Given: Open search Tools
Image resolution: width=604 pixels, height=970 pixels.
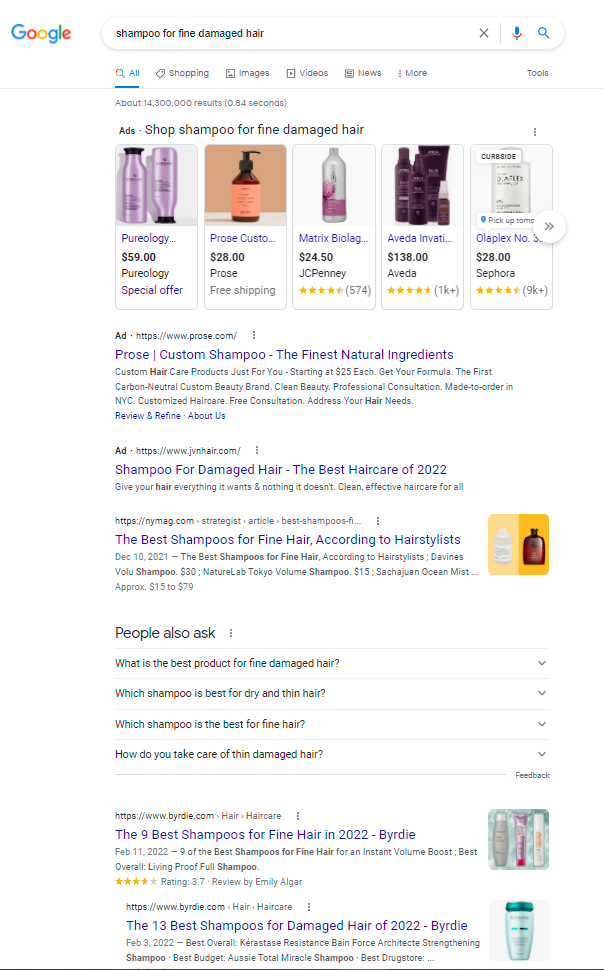Looking at the screenshot, I should [537, 73].
